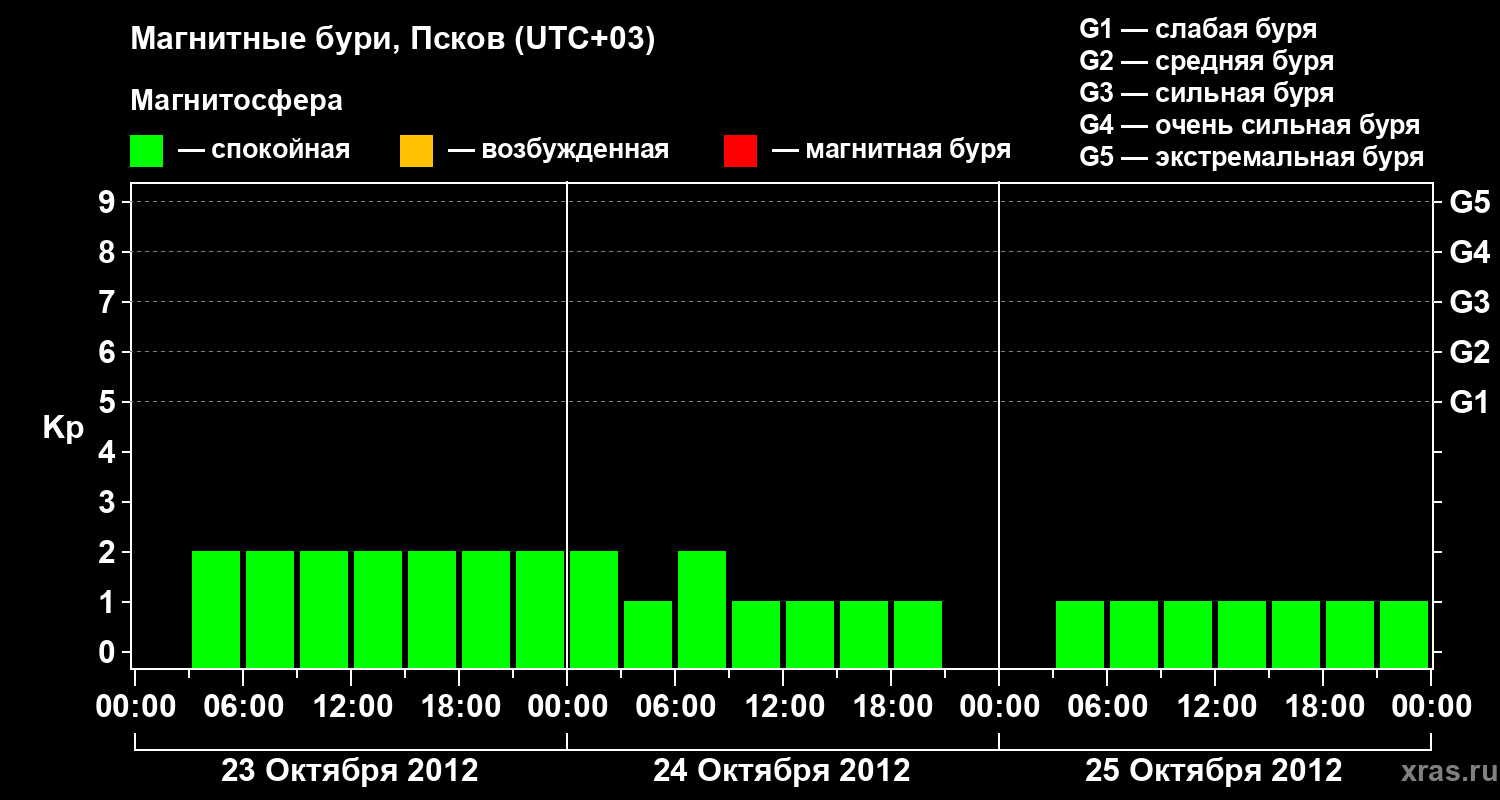The height and width of the screenshot is (800, 1500).
Task: Click the '25 Октября 2012' date label
Action: [1214, 771]
